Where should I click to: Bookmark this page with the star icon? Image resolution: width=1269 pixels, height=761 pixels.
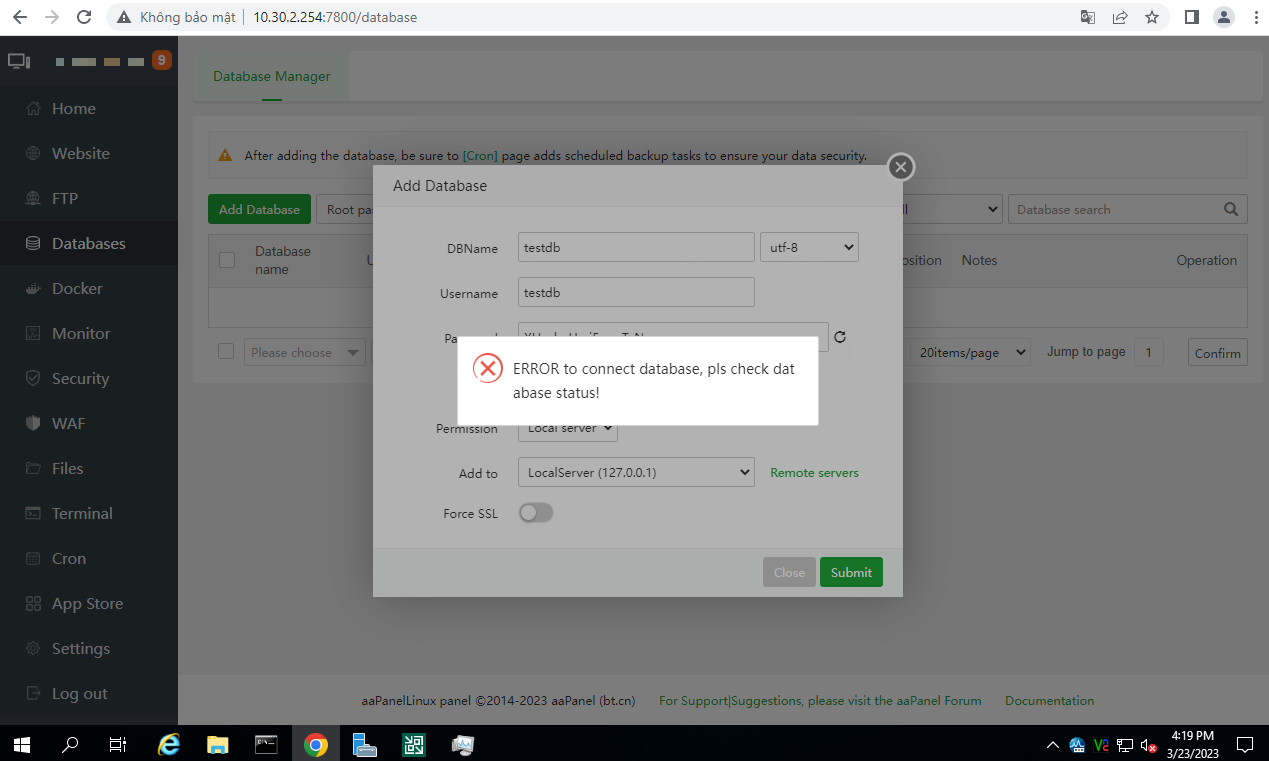(1152, 17)
